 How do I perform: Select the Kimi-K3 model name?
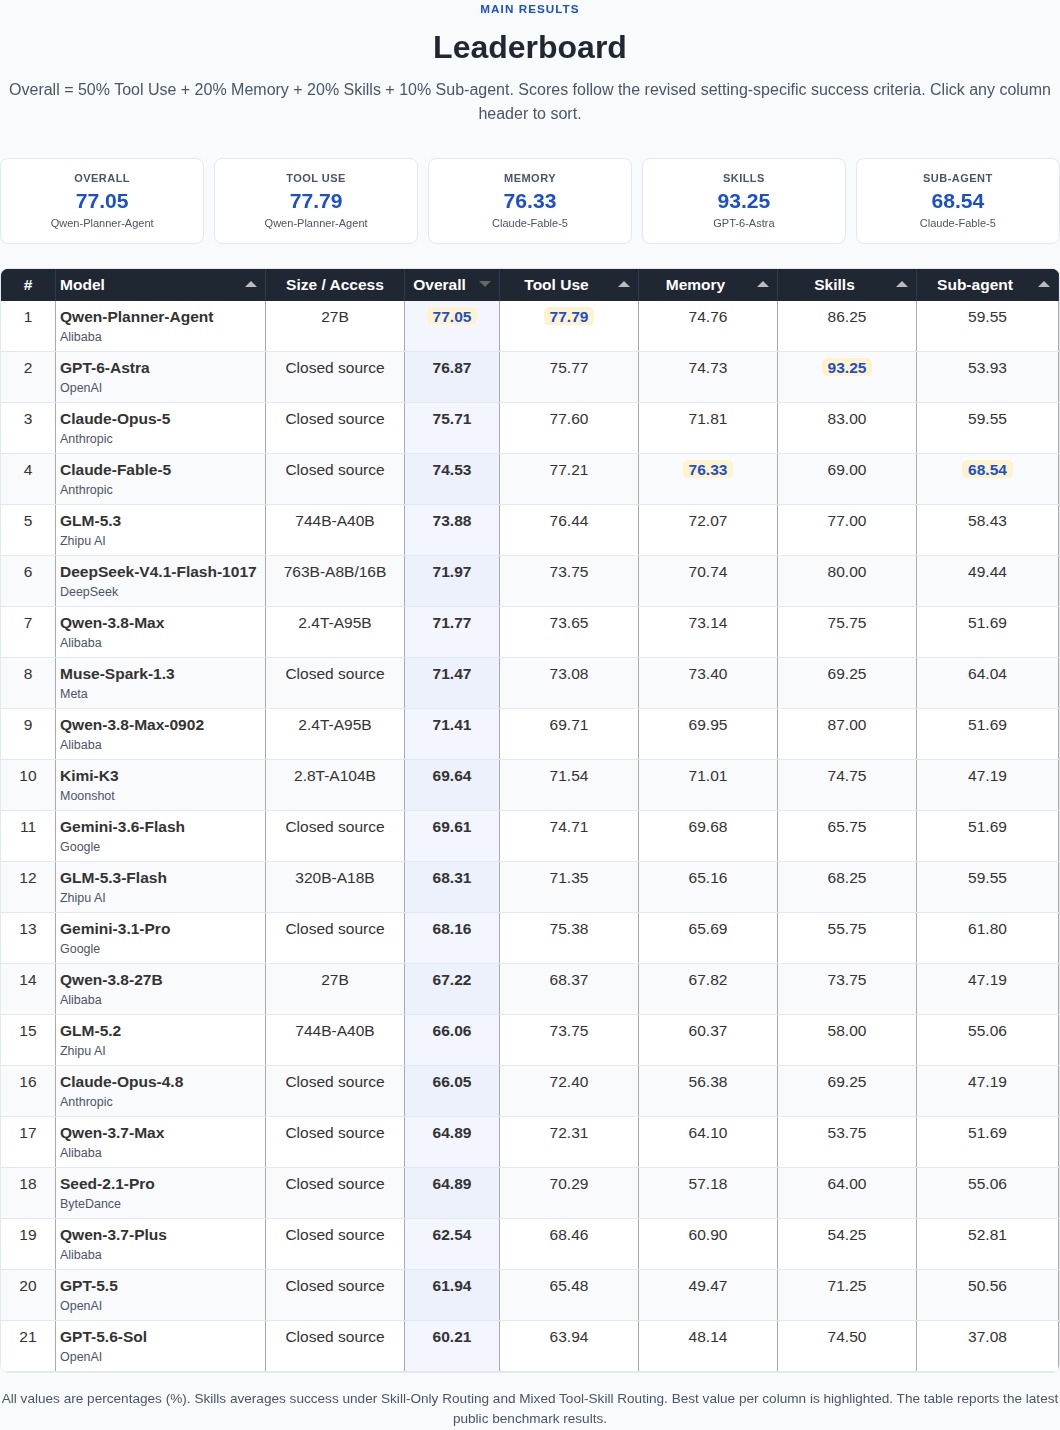[89, 776]
